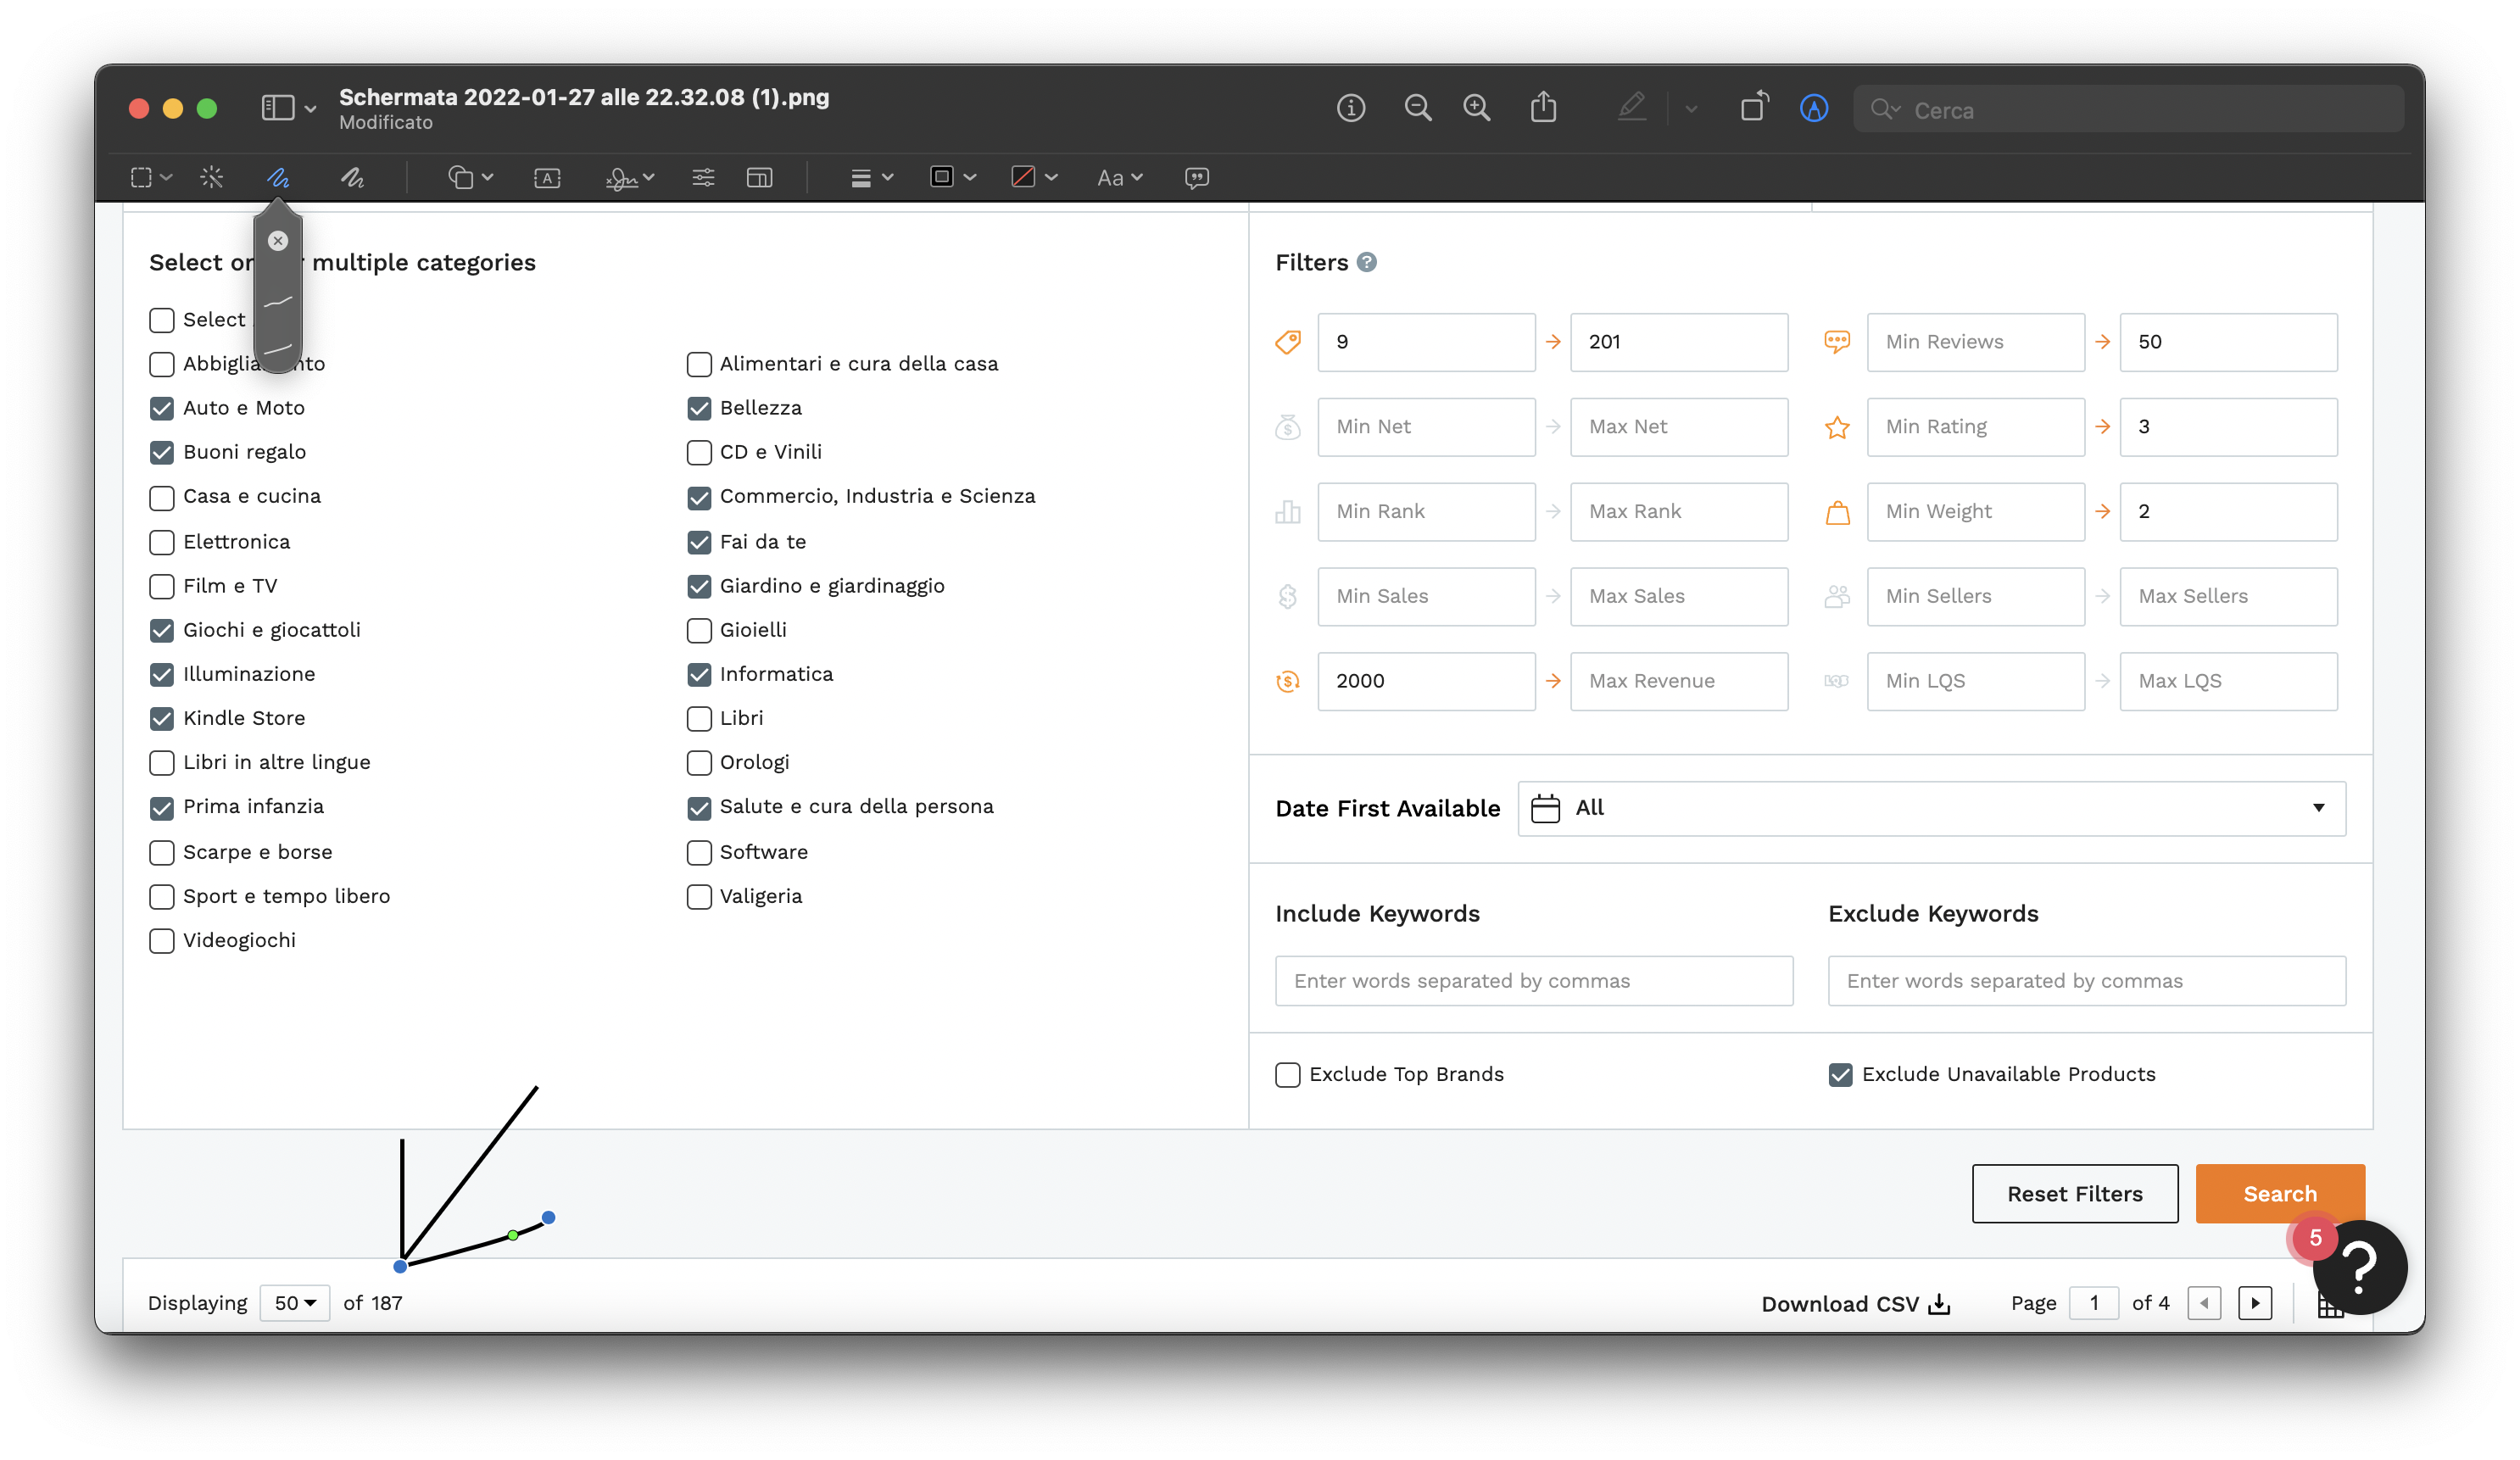Uncheck the Bellezza category
The height and width of the screenshot is (1460, 2520).
pos(699,408)
